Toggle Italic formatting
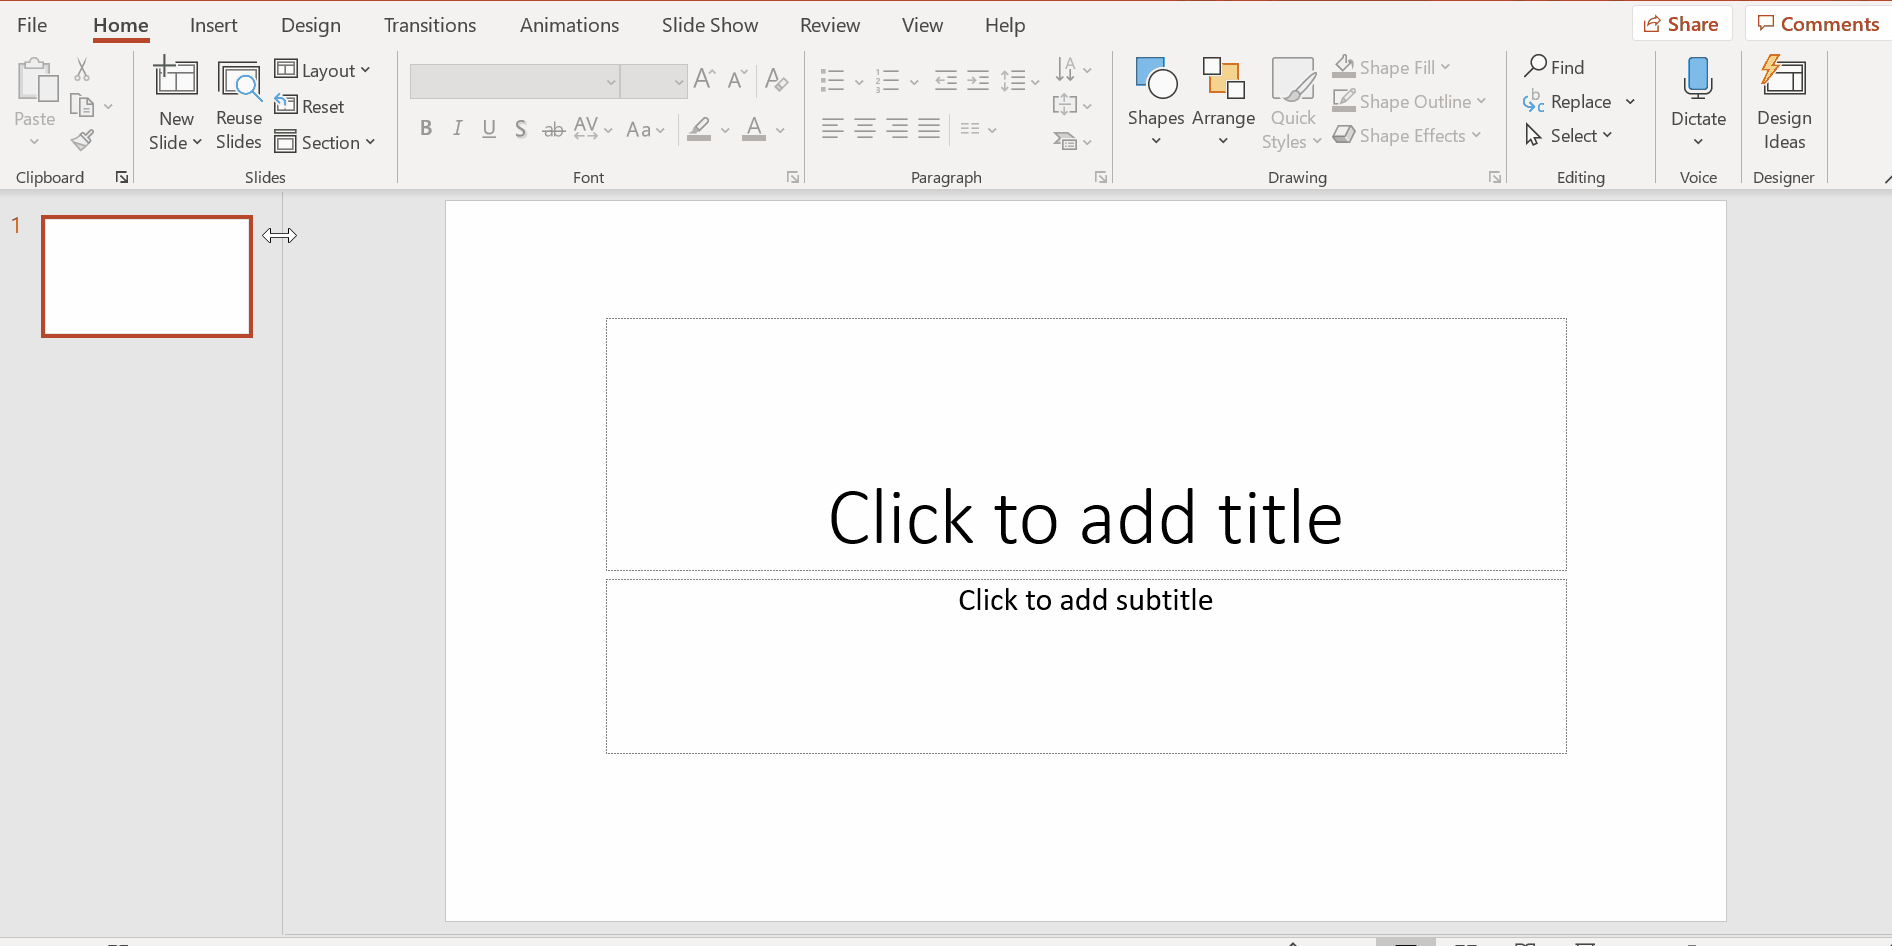The width and height of the screenshot is (1892, 946). coord(457,129)
